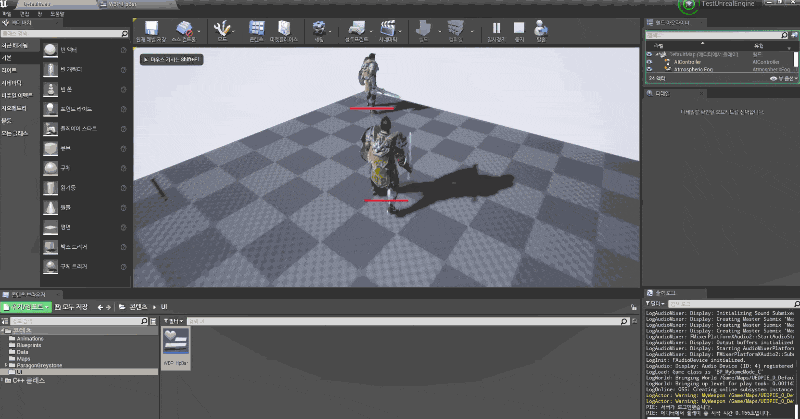Open the Modes tools icon
800x419 pixels.
tap(222, 28)
